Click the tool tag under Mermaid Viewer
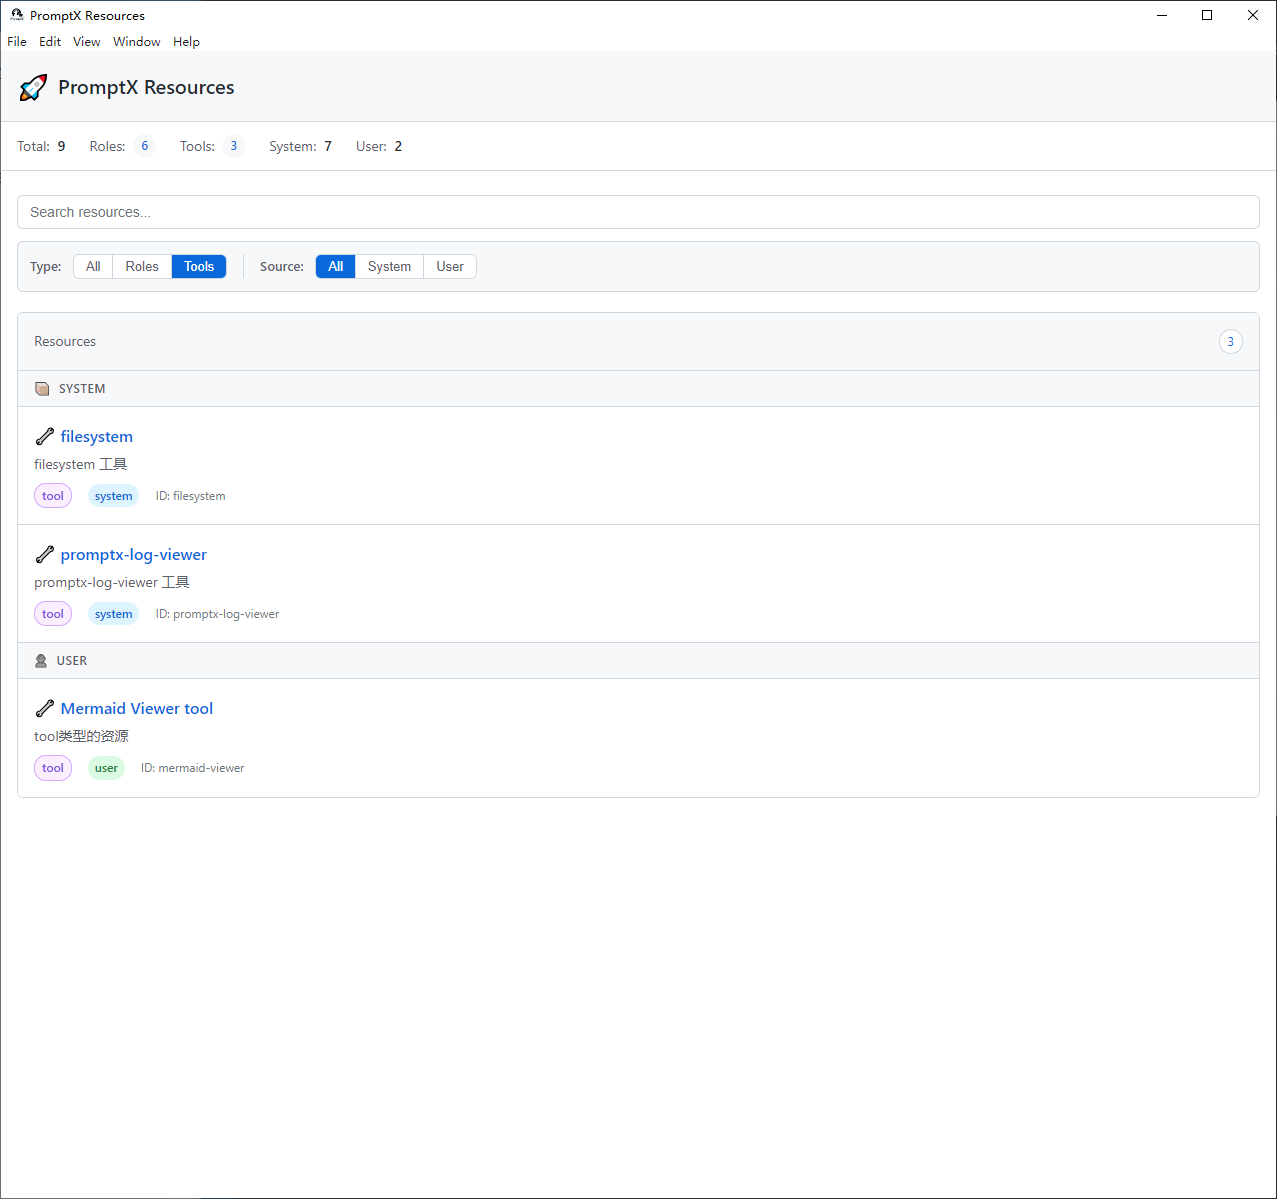Image resolution: width=1277 pixels, height=1199 pixels. click(x=53, y=768)
